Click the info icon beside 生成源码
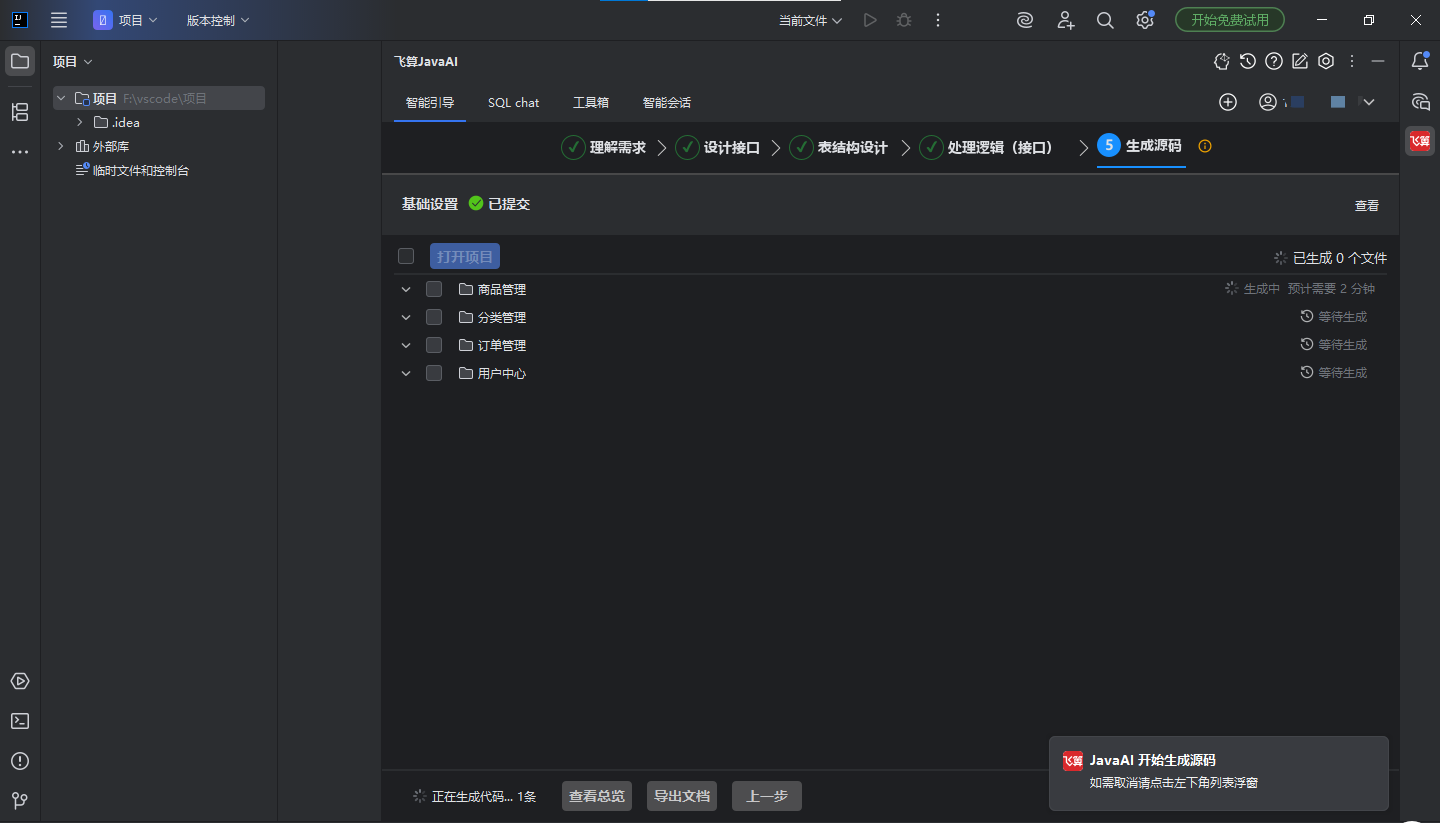 tap(1205, 146)
